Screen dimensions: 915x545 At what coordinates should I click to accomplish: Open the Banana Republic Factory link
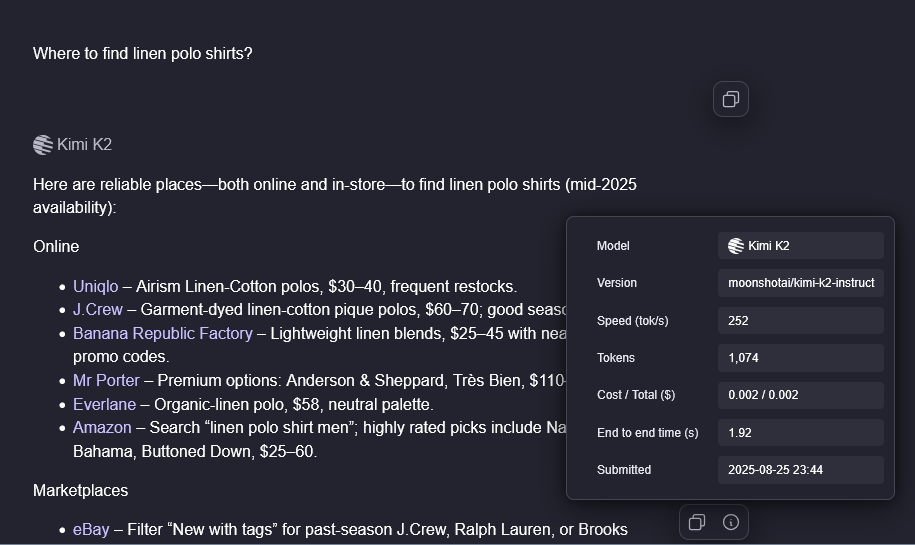(x=162, y=333)
